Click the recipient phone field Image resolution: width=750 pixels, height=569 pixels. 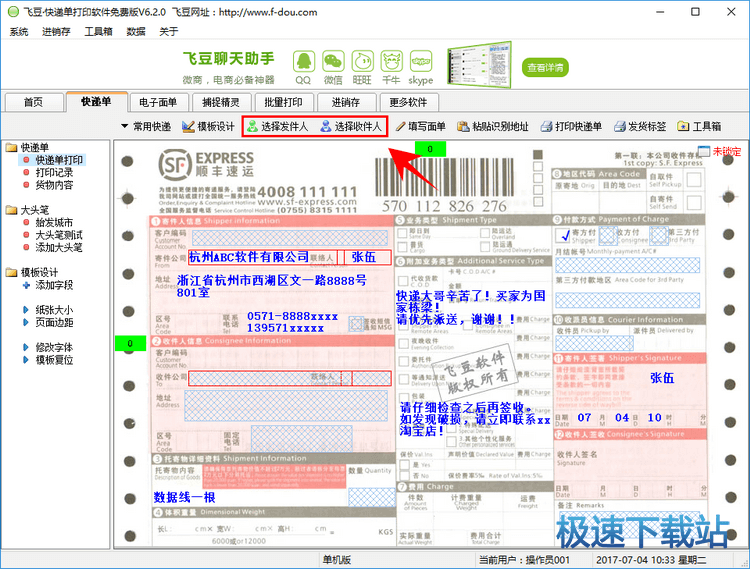point(301,438)
